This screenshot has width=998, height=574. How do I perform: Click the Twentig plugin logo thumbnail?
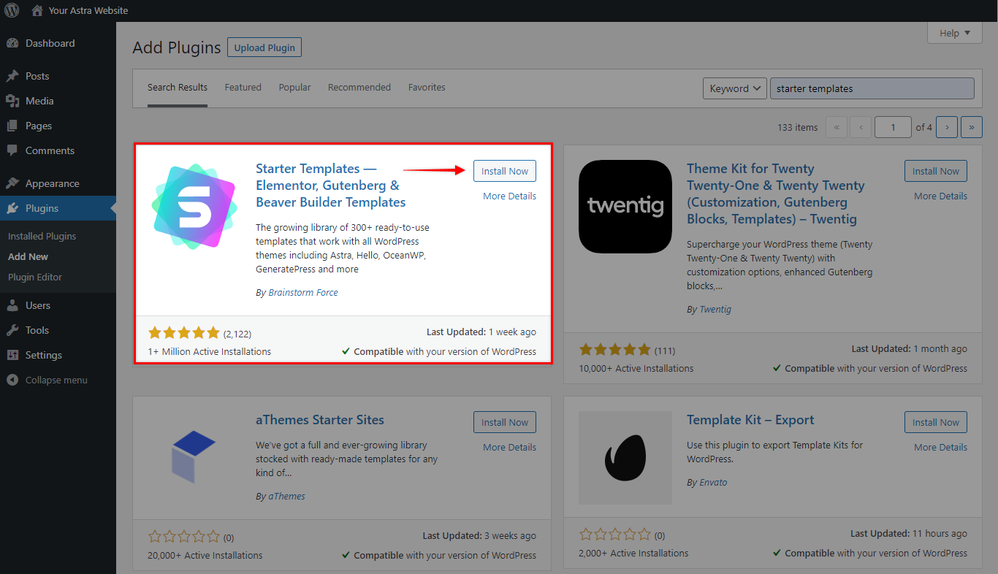click(x=625, y=207)
